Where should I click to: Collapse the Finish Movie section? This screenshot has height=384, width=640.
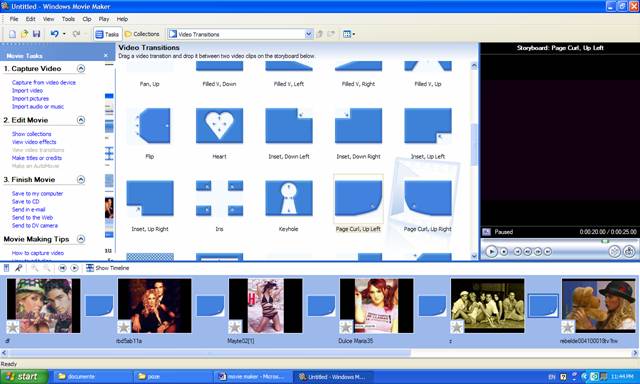[81, 180]
